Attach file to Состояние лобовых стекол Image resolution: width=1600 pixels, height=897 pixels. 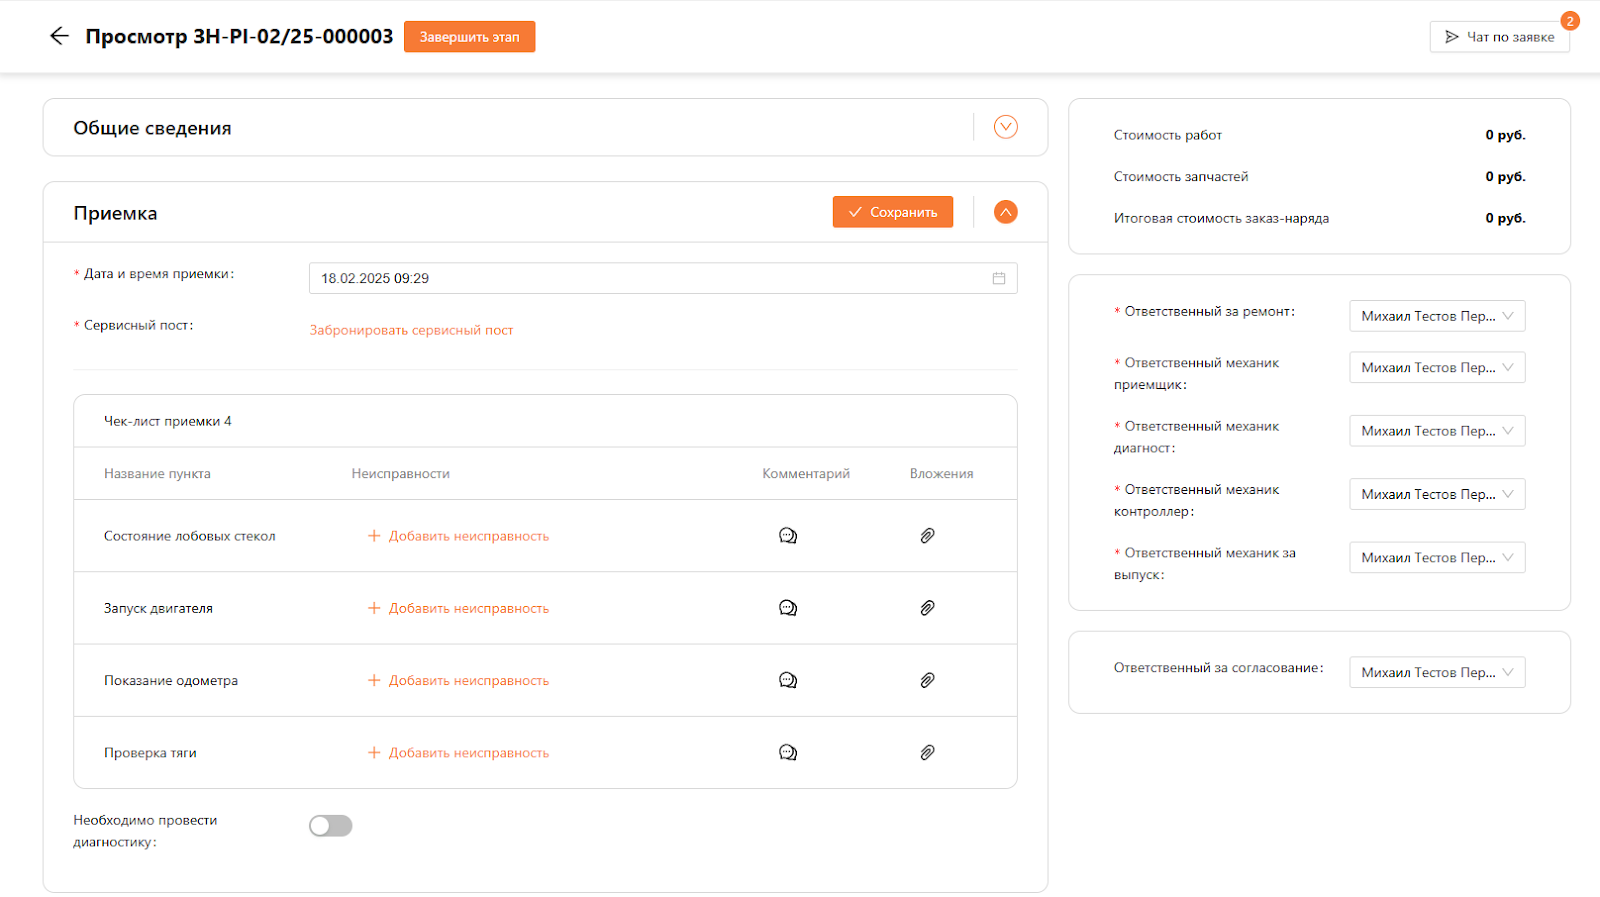point(927,536)
